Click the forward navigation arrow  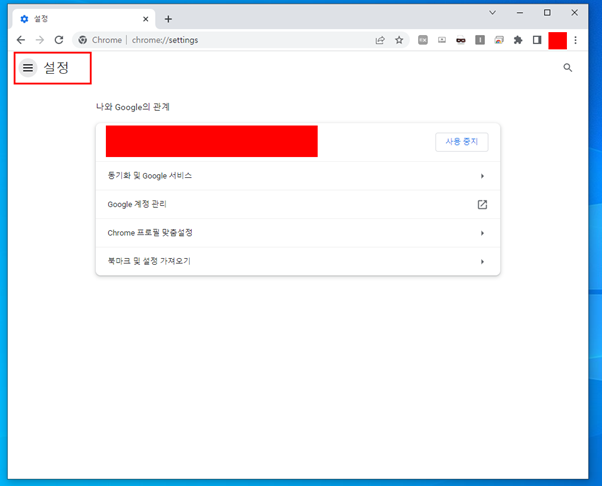pos(40,40)
